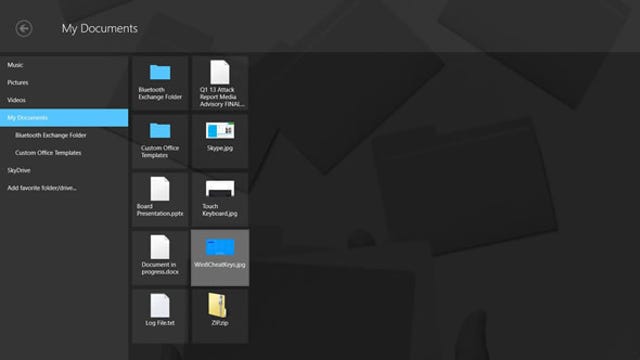The height and width of the screenshot is (360, 640).
Task: Open Document in progress.docx file
Action: [160, 258]
